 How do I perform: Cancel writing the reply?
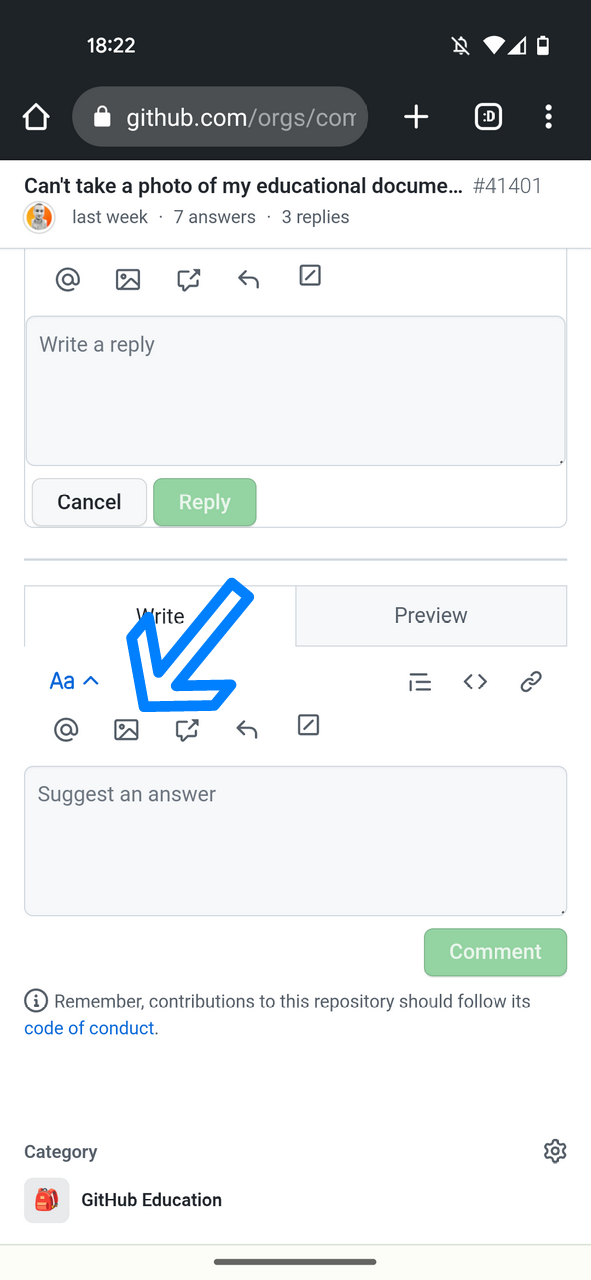88,502
